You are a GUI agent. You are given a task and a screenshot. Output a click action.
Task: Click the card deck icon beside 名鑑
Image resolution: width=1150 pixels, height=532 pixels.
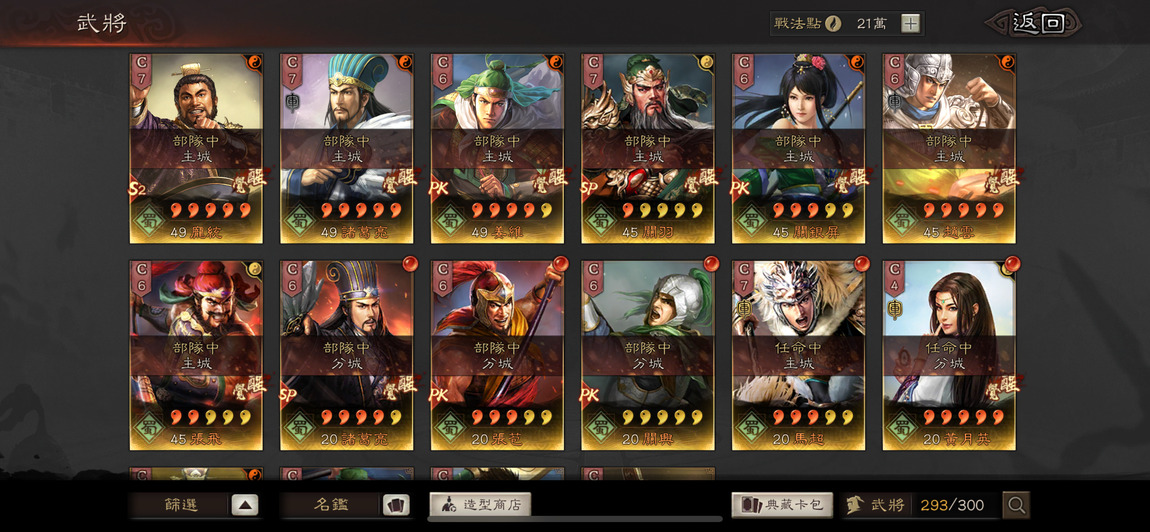click(396, 505)
